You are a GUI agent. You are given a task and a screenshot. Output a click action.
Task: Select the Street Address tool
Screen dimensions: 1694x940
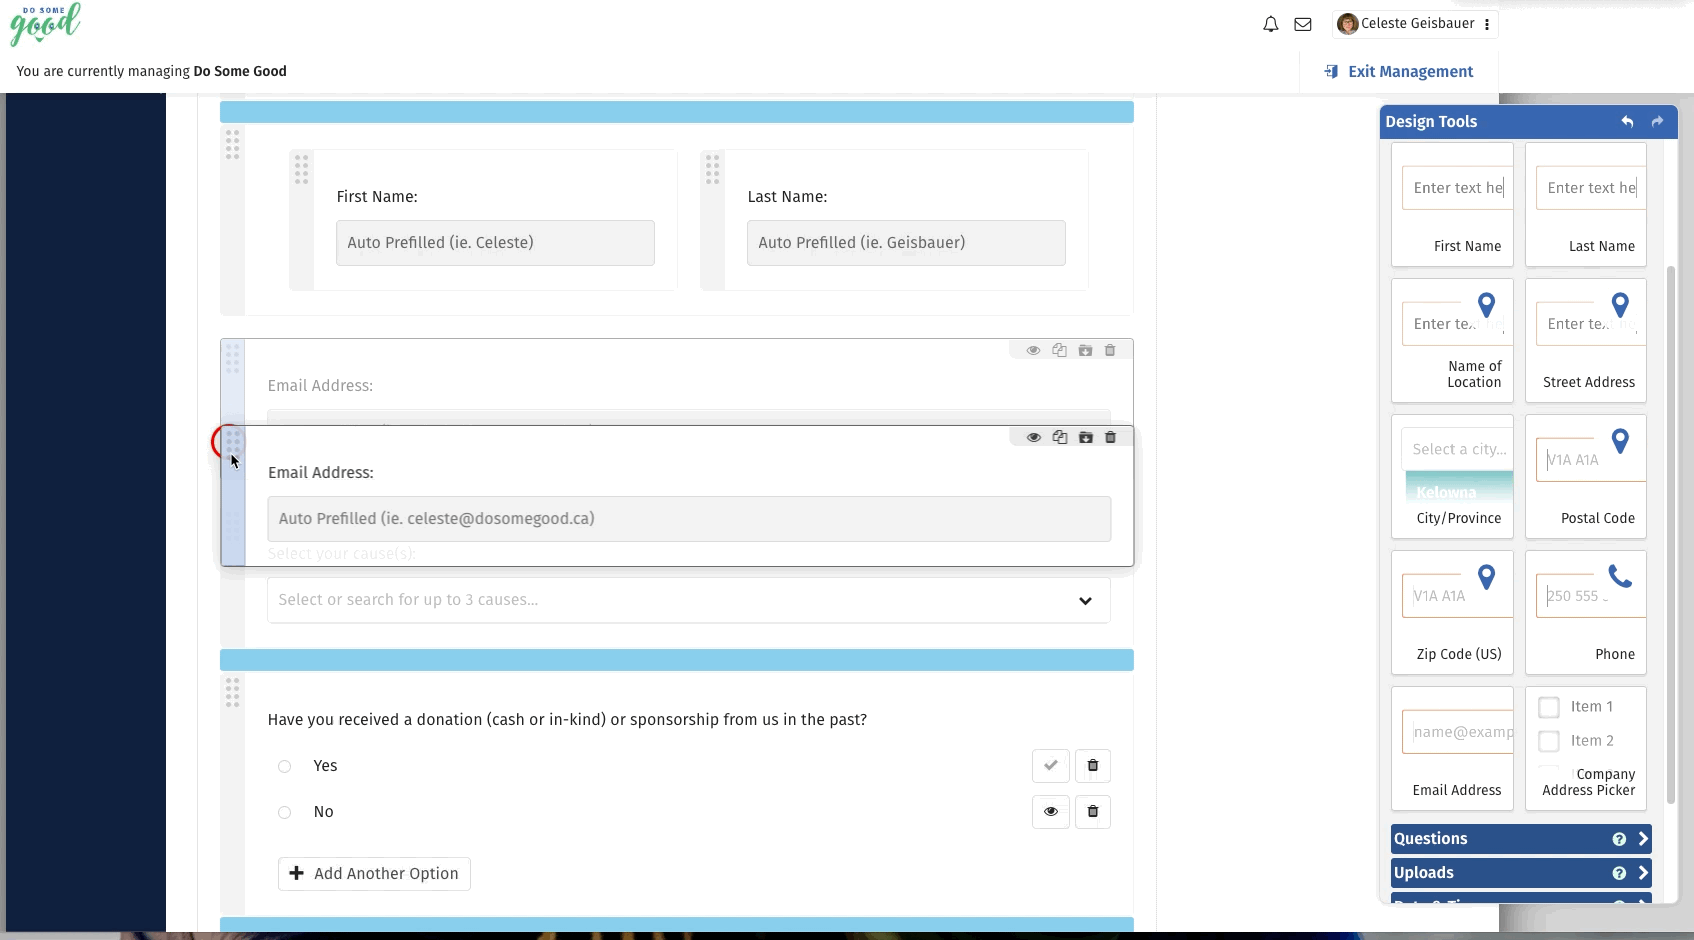click(1586, 341)
